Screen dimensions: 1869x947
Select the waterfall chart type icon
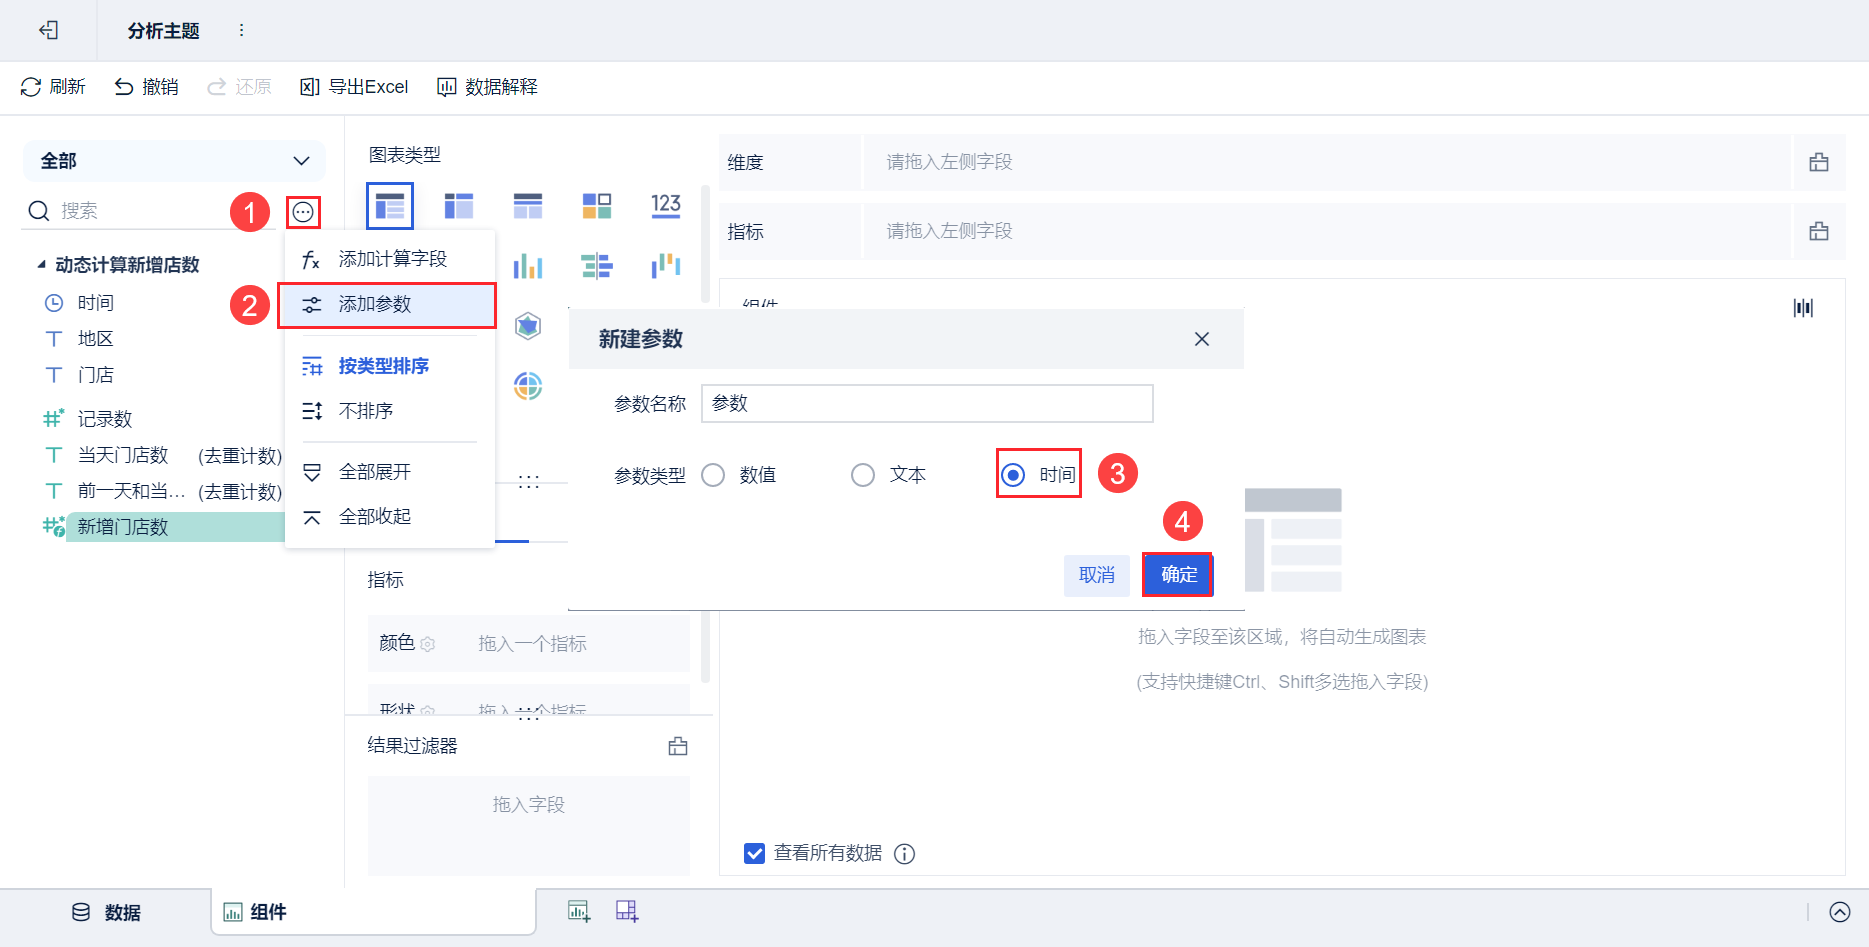pyautogui.click(x=666, y=266)
